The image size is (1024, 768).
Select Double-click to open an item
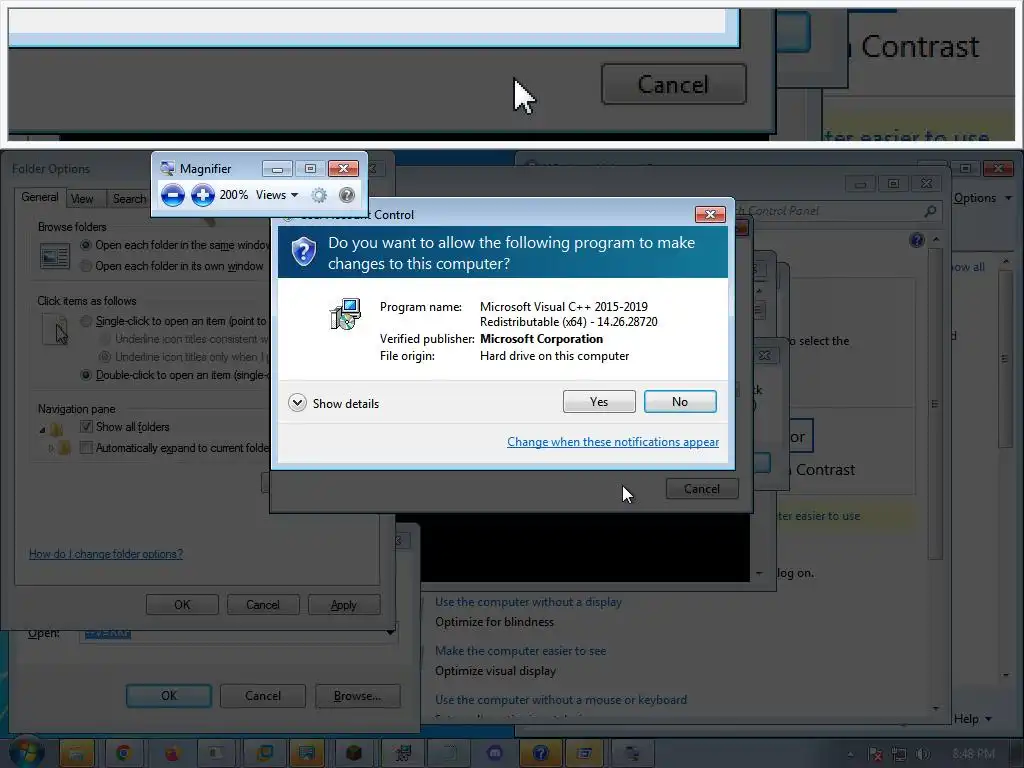pyautogui.click(x=86, y=375)
